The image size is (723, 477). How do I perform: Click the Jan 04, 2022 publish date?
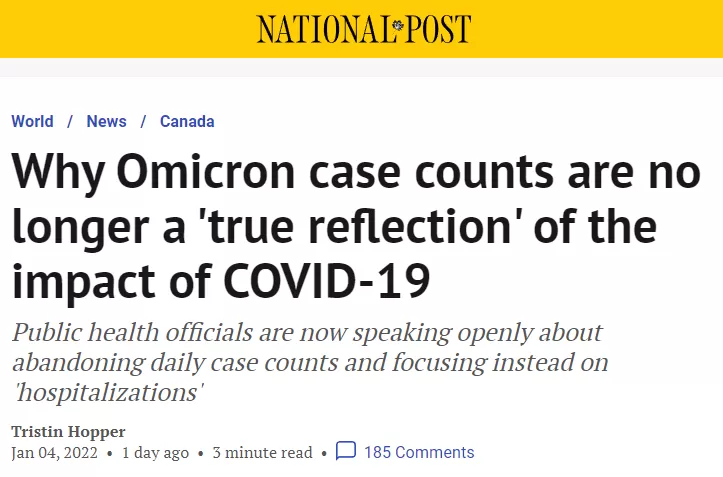(54, 453)
